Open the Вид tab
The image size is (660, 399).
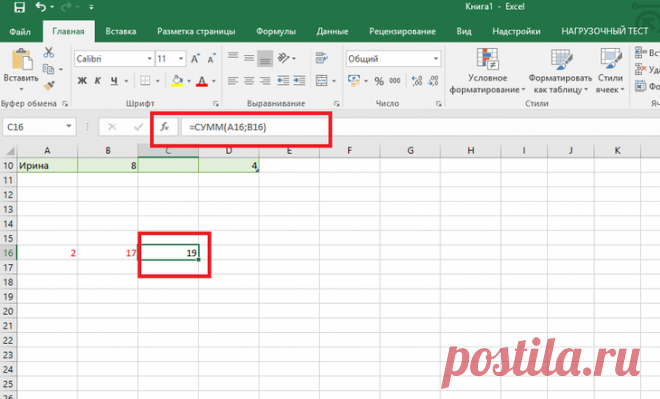(464, 32)
